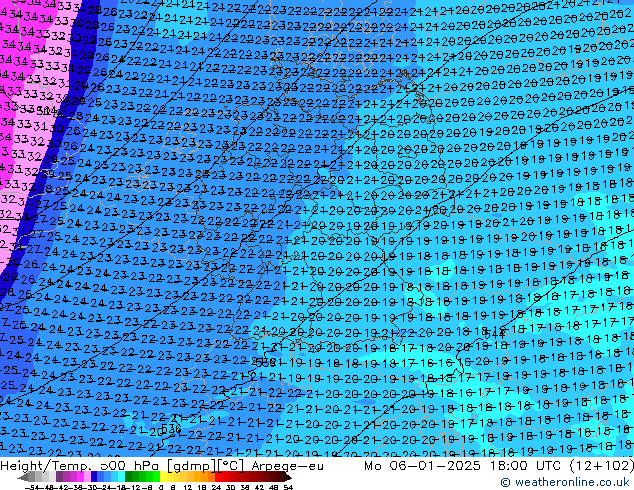Select the dark blue swatch in temperature legend
This screenshot has width=634, height=490.
94,477
